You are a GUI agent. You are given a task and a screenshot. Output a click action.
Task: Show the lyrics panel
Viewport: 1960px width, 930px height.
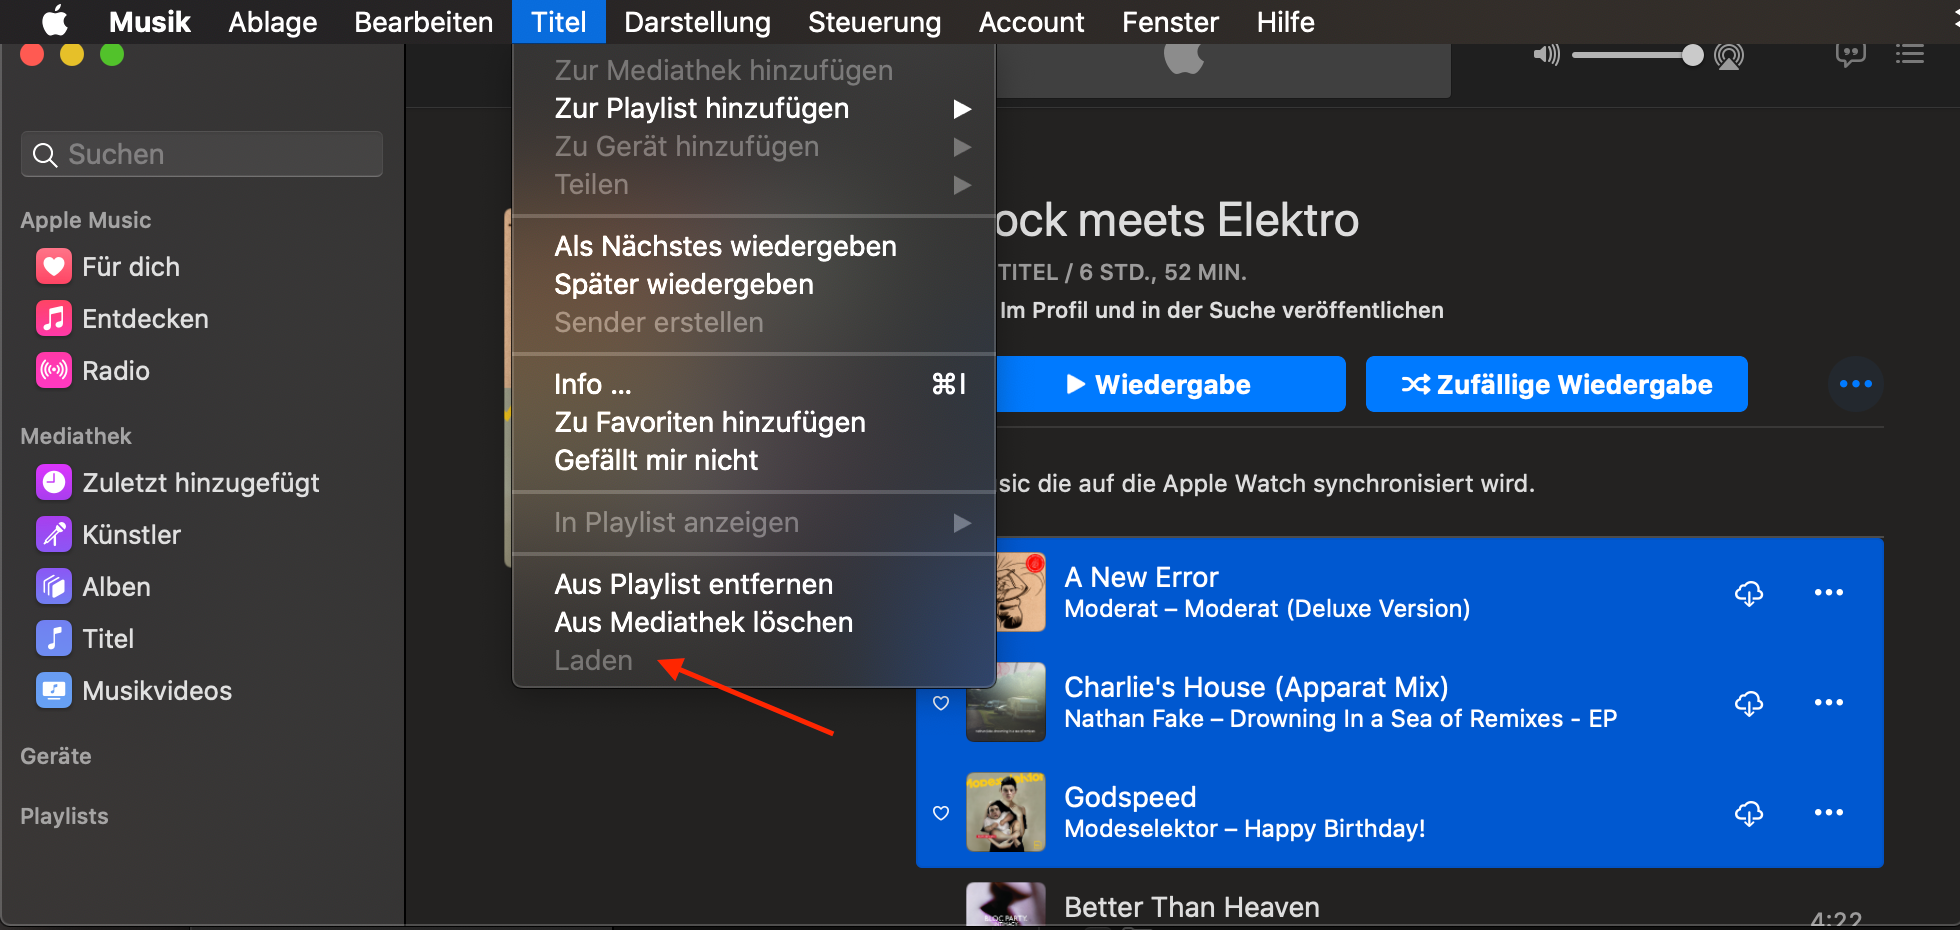(x=1851, y=54)
